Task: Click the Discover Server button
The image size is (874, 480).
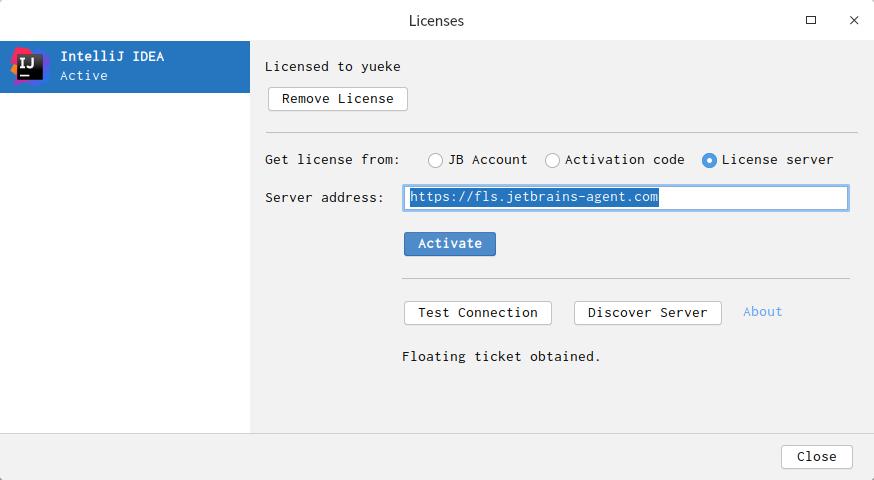Action: 647,313
